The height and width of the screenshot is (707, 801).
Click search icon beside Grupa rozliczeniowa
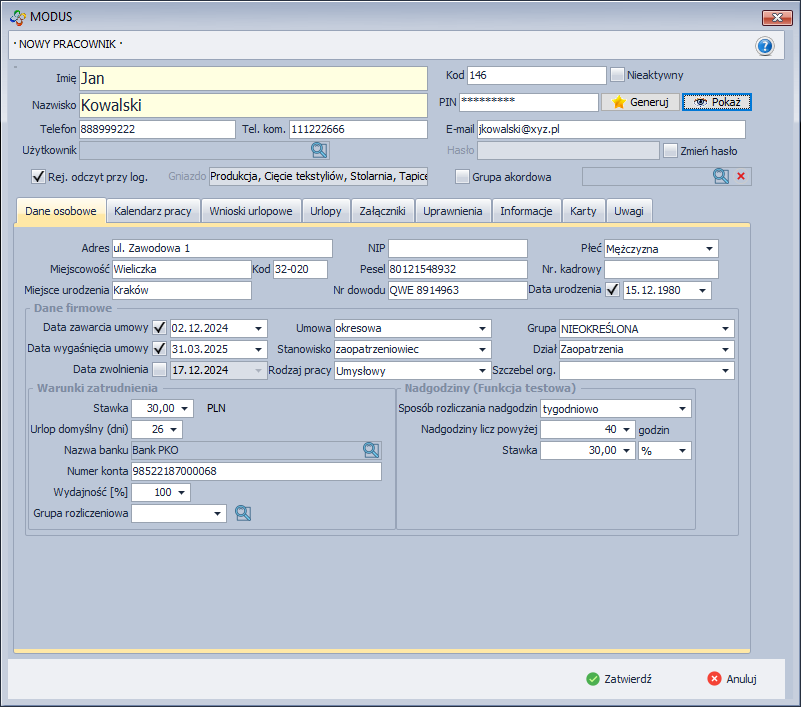[243, 513]
